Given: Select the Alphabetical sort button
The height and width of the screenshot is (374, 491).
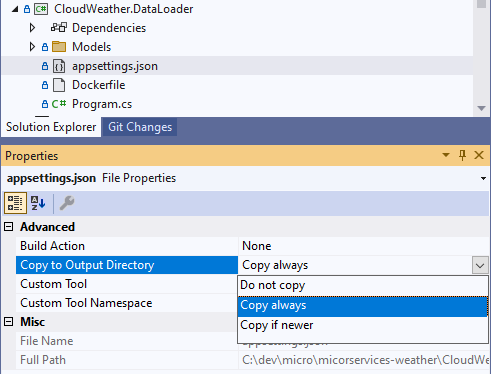Looking at the screenshot, I should (38, 203).
